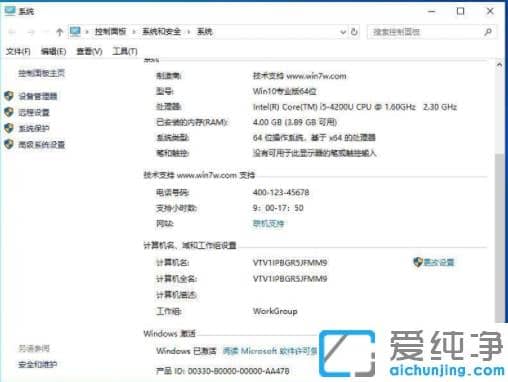Open 控制面板主页 link

(41, 73)
